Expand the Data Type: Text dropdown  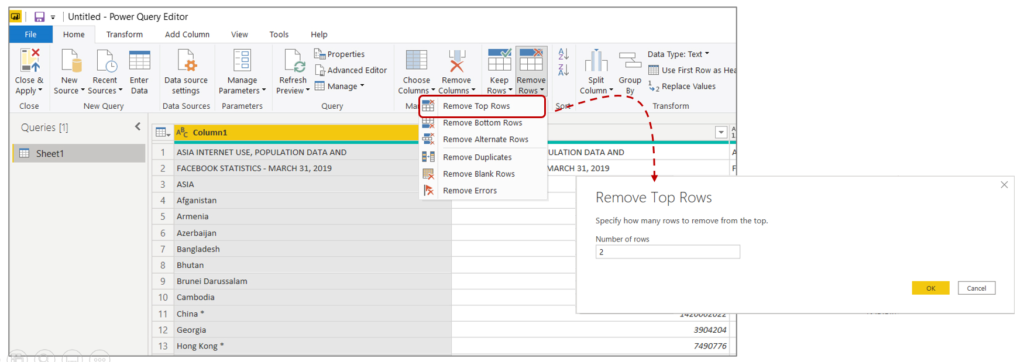point(679,54)
